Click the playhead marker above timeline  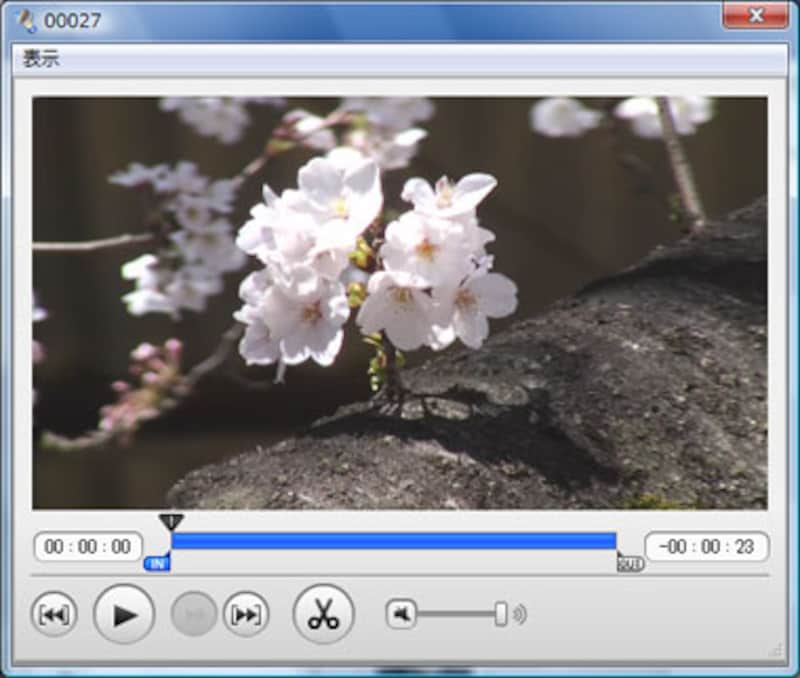(x=171, y=522)
